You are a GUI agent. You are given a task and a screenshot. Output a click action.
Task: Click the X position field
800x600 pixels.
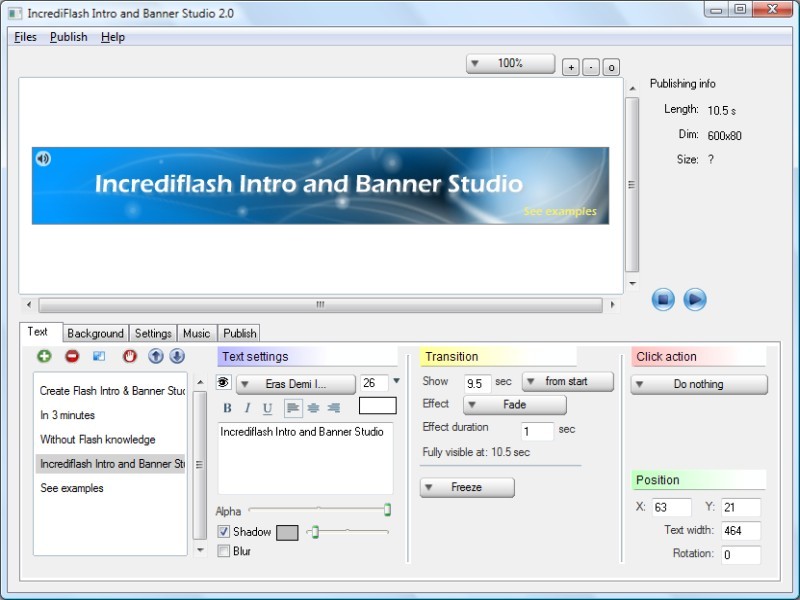672,507
